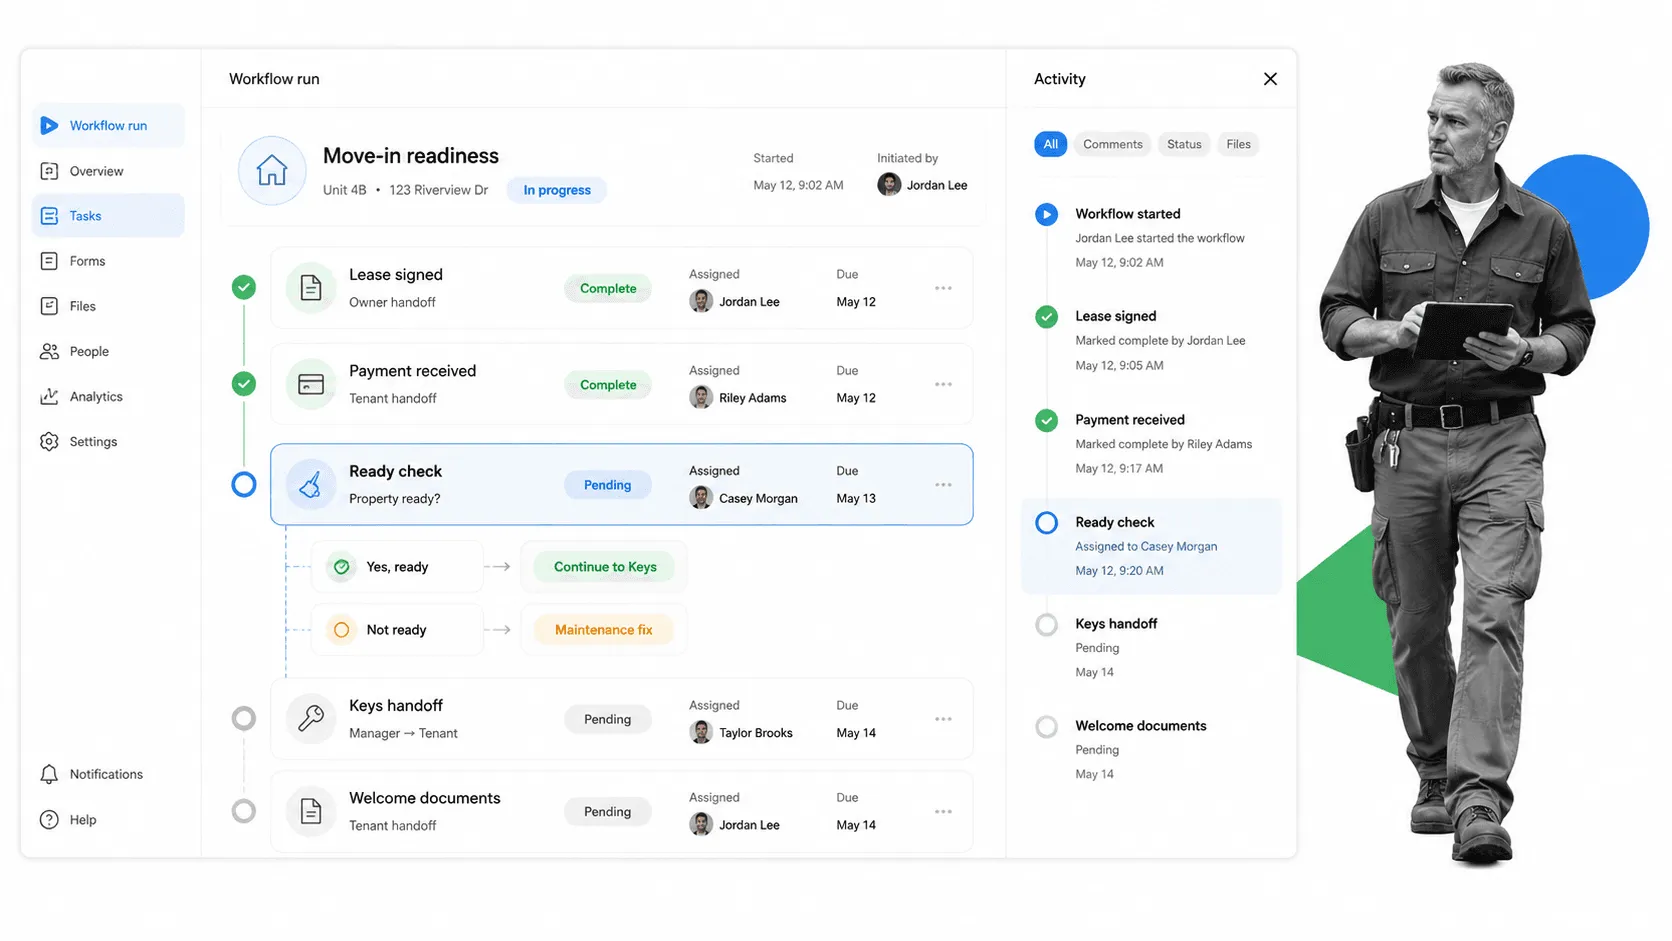
Task: Click the Ready check broom icon
Action: pyautogui.click(x=311, y=485)
